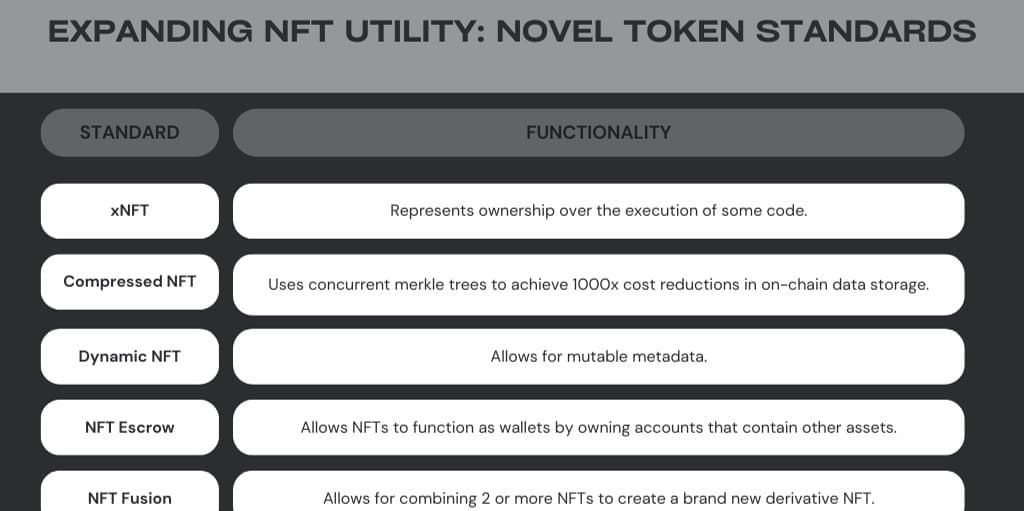Screen dimensions: 1024x511
Task: Select the Compressed NFT label
Action: (130, 282)
